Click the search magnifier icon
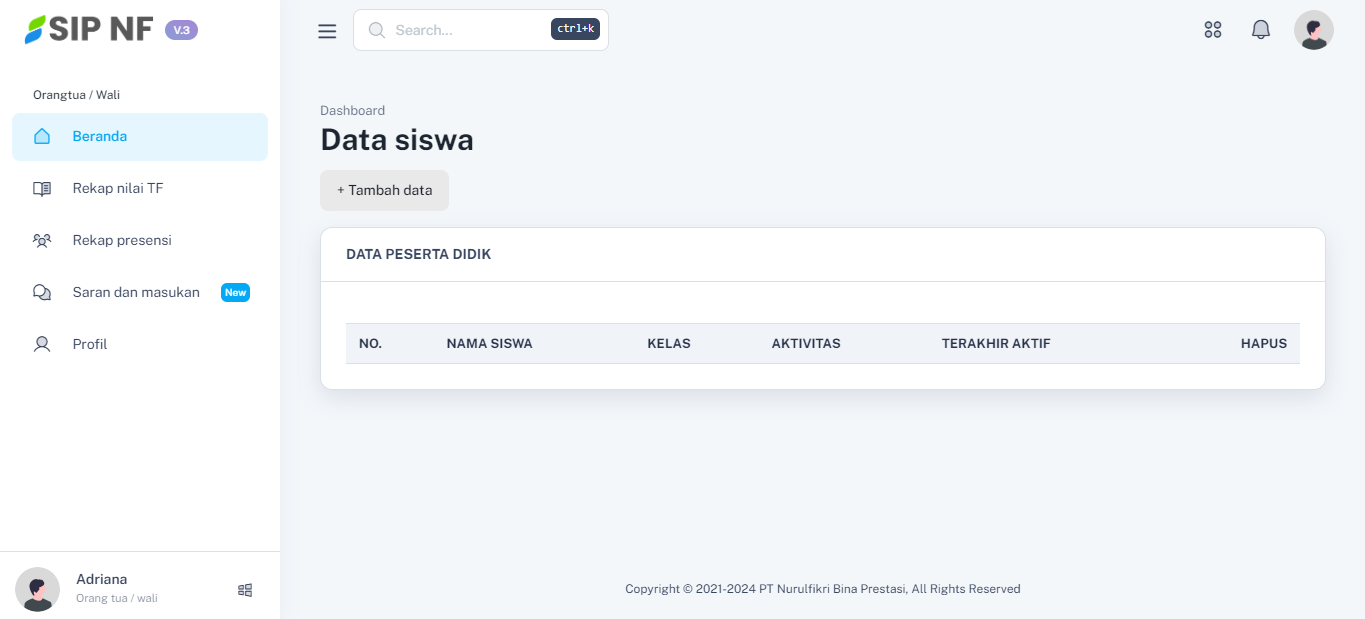This screenshot has height=619, width=1365. pos(377,30)
